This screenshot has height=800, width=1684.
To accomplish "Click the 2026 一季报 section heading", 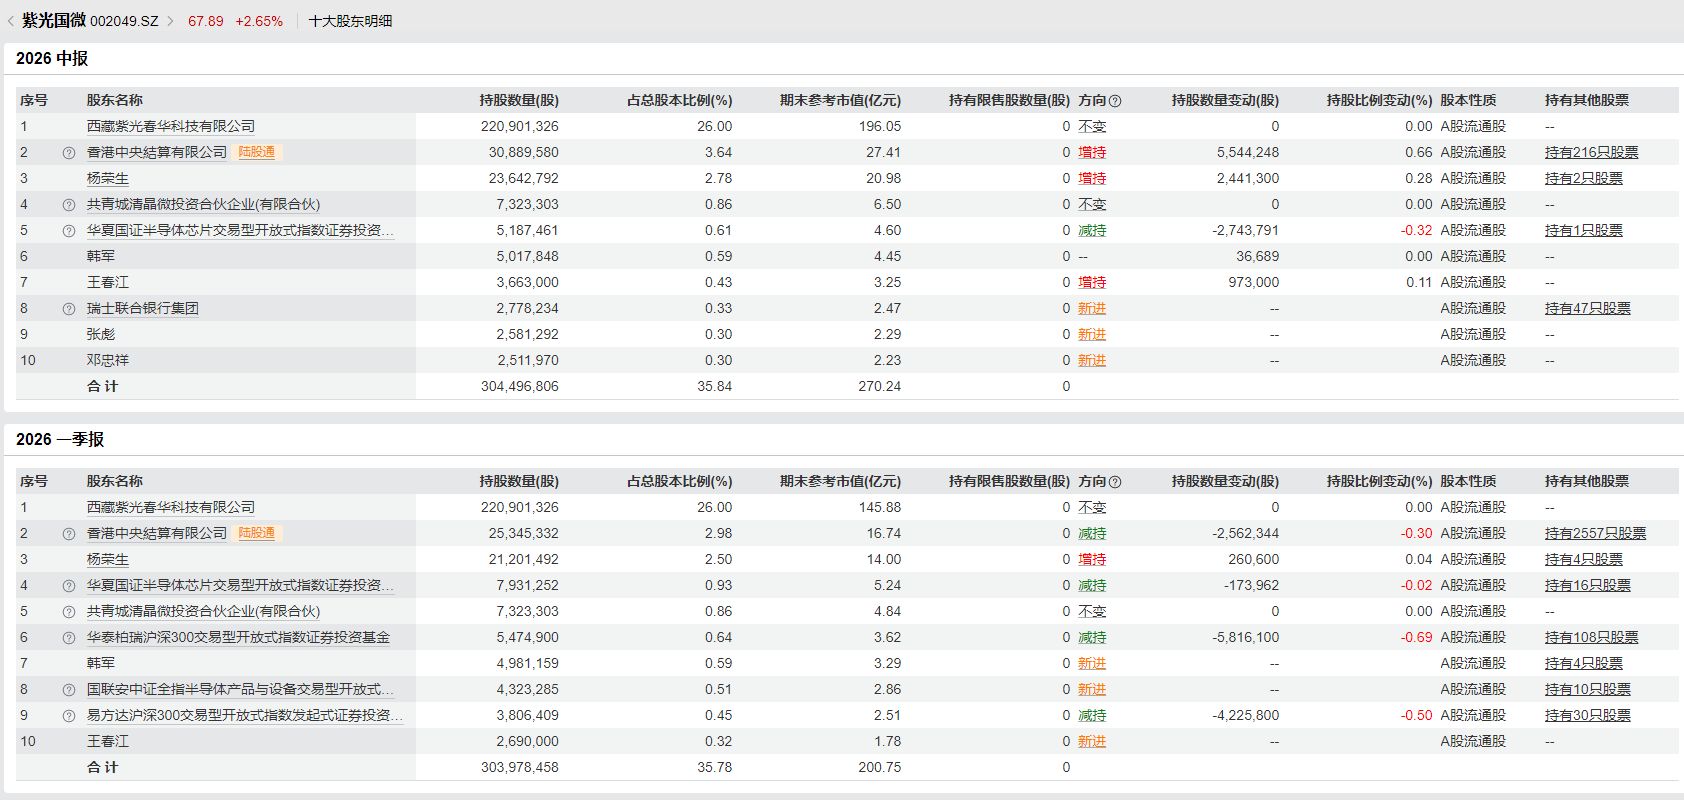I will (60, 439).
